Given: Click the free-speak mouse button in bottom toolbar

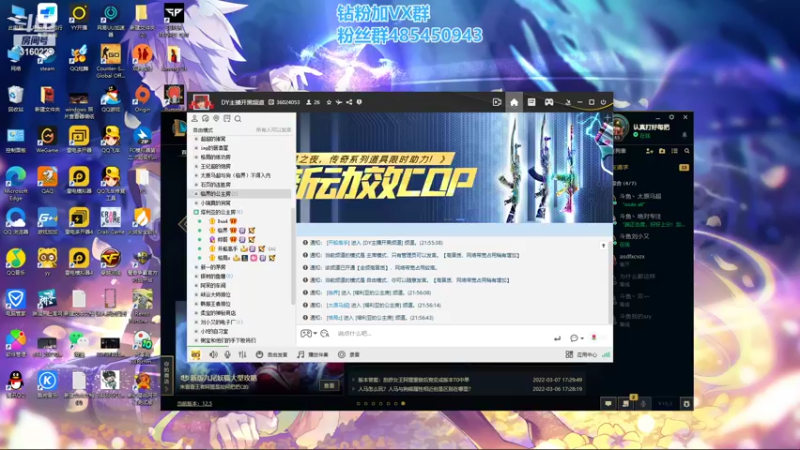Looking at the screenshot, I should (271, 354).
